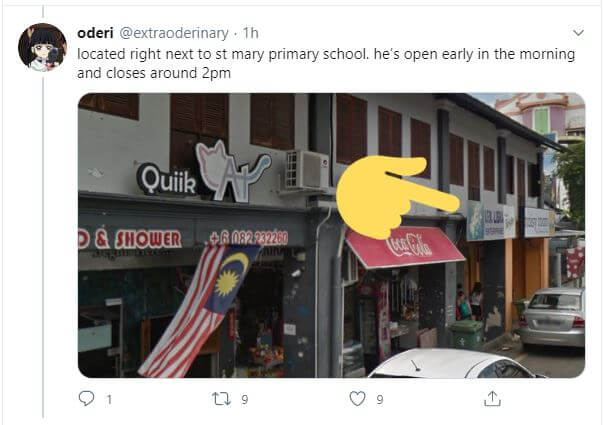
Task: Retweet this tweet using the arrows icon
Action: (x=221, y=399)
